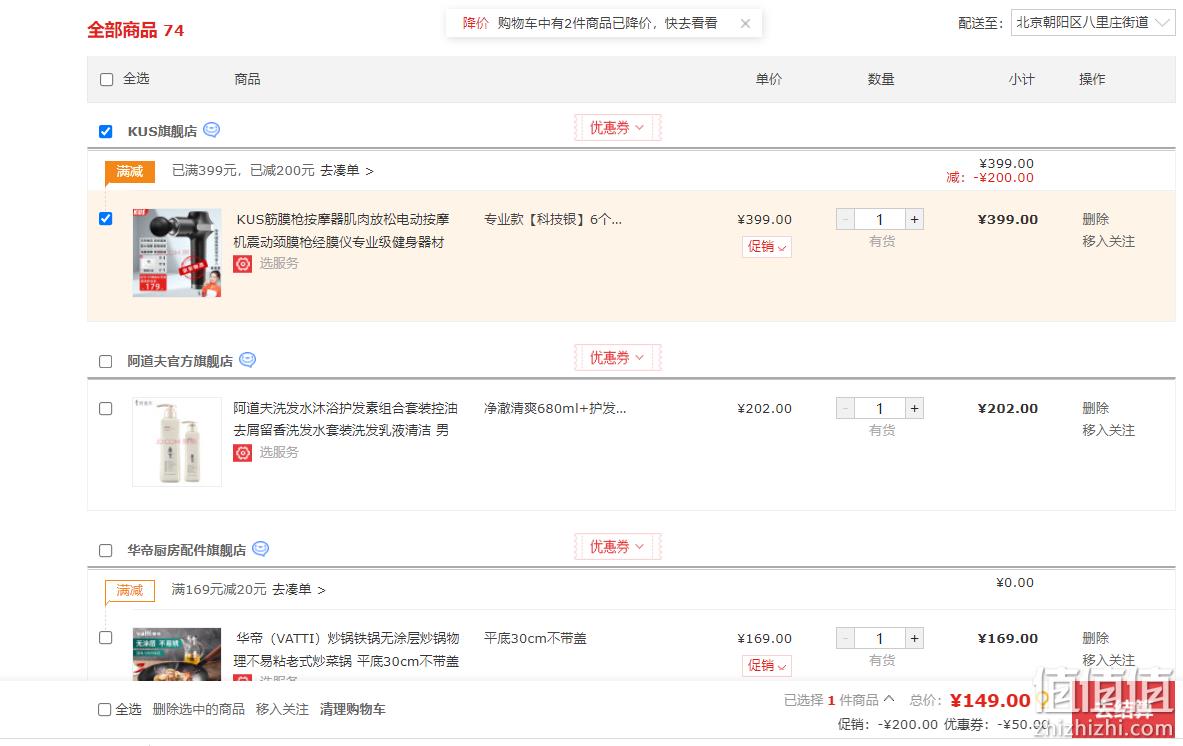Move KUS筋膜枪 to 移入关注
Viewport: 1183px width, 746px height.
(x=1108, y=241)
